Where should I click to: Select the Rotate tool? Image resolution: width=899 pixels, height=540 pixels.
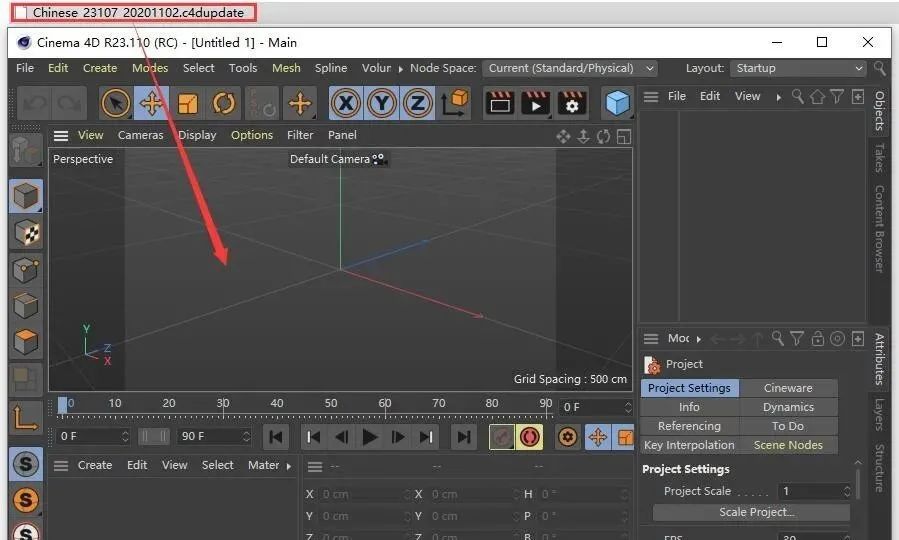point(224,104)
